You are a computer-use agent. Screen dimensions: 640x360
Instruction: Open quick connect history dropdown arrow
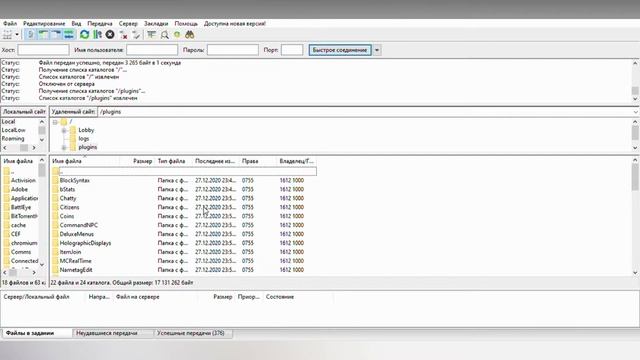pos(377,50)
